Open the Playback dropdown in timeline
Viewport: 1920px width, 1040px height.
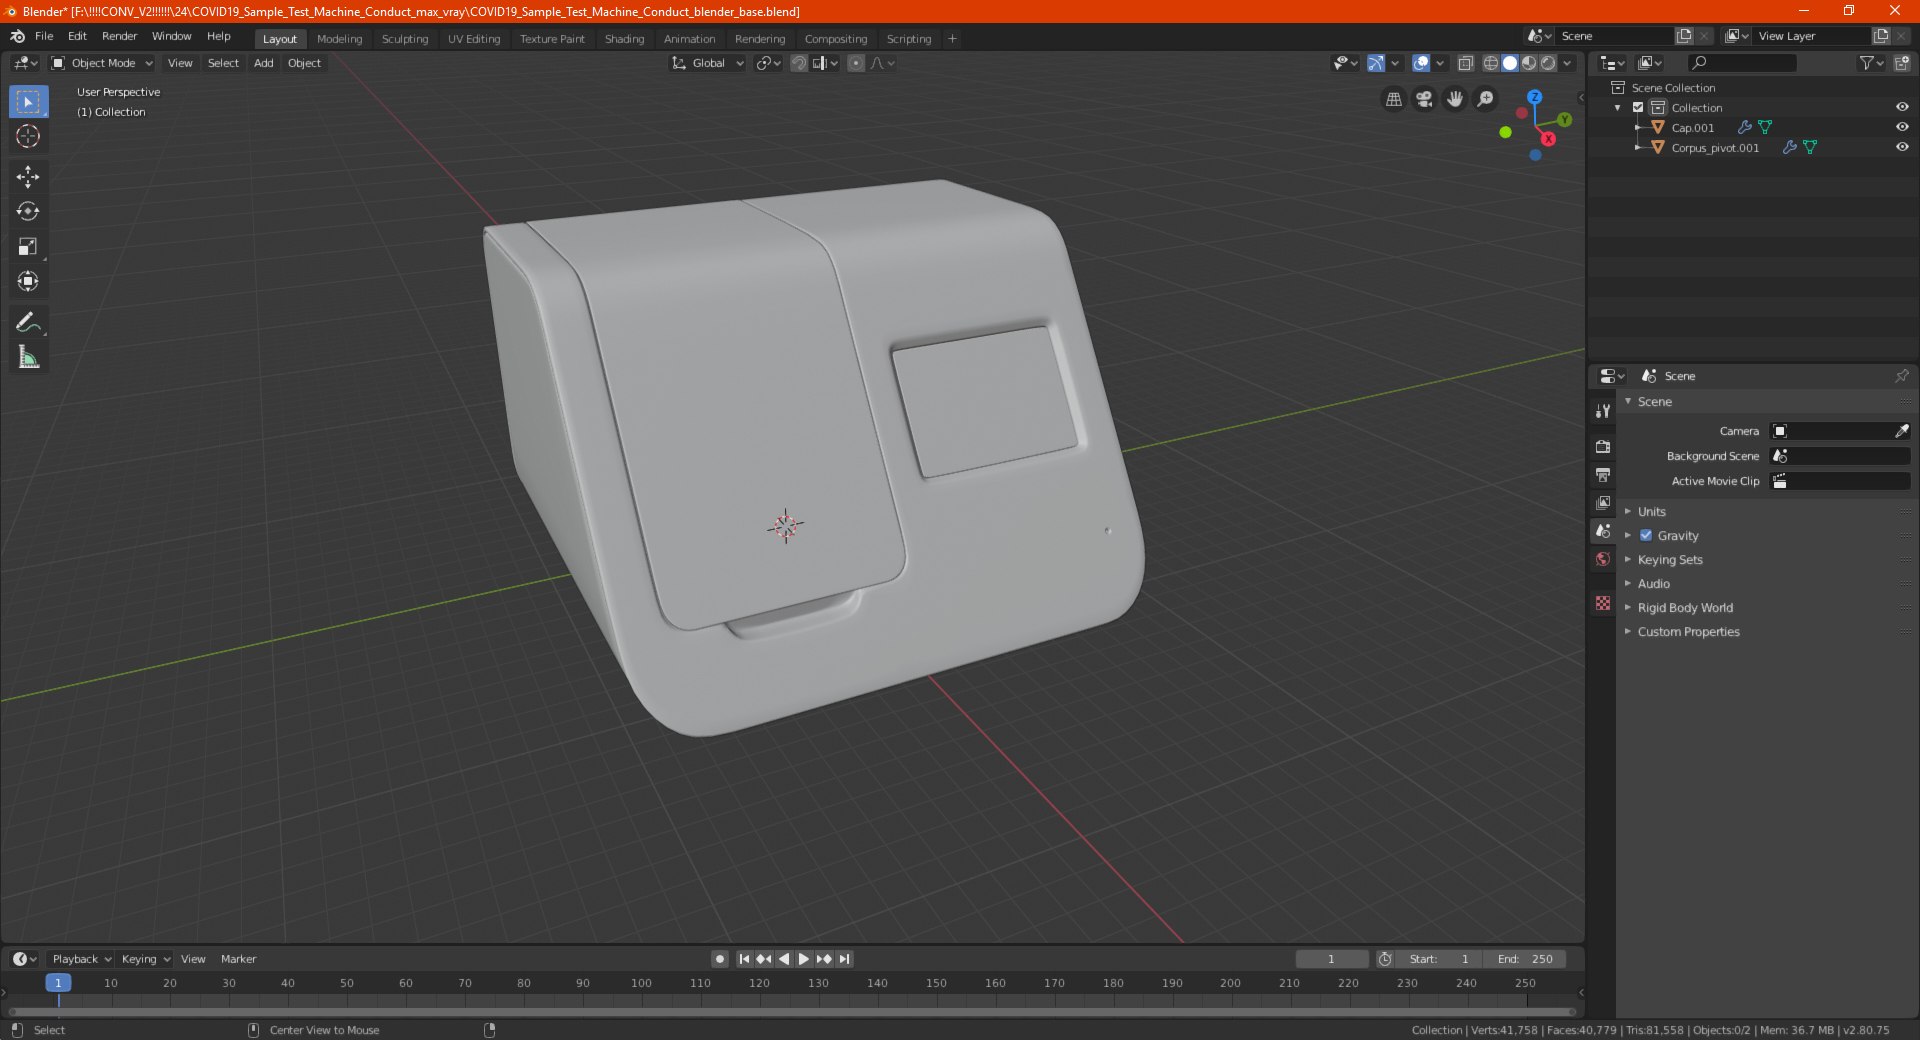[x=81, y=959]
